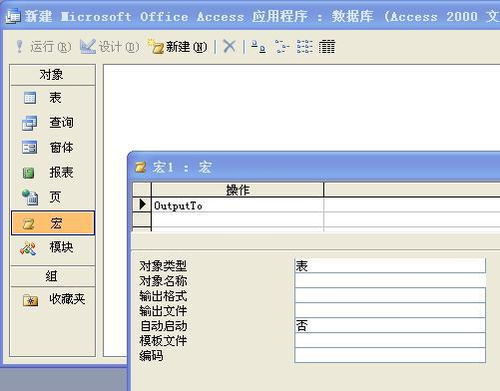Click the Auto Start (自动启动) field
500x391 pixels.
pos(390,325)
